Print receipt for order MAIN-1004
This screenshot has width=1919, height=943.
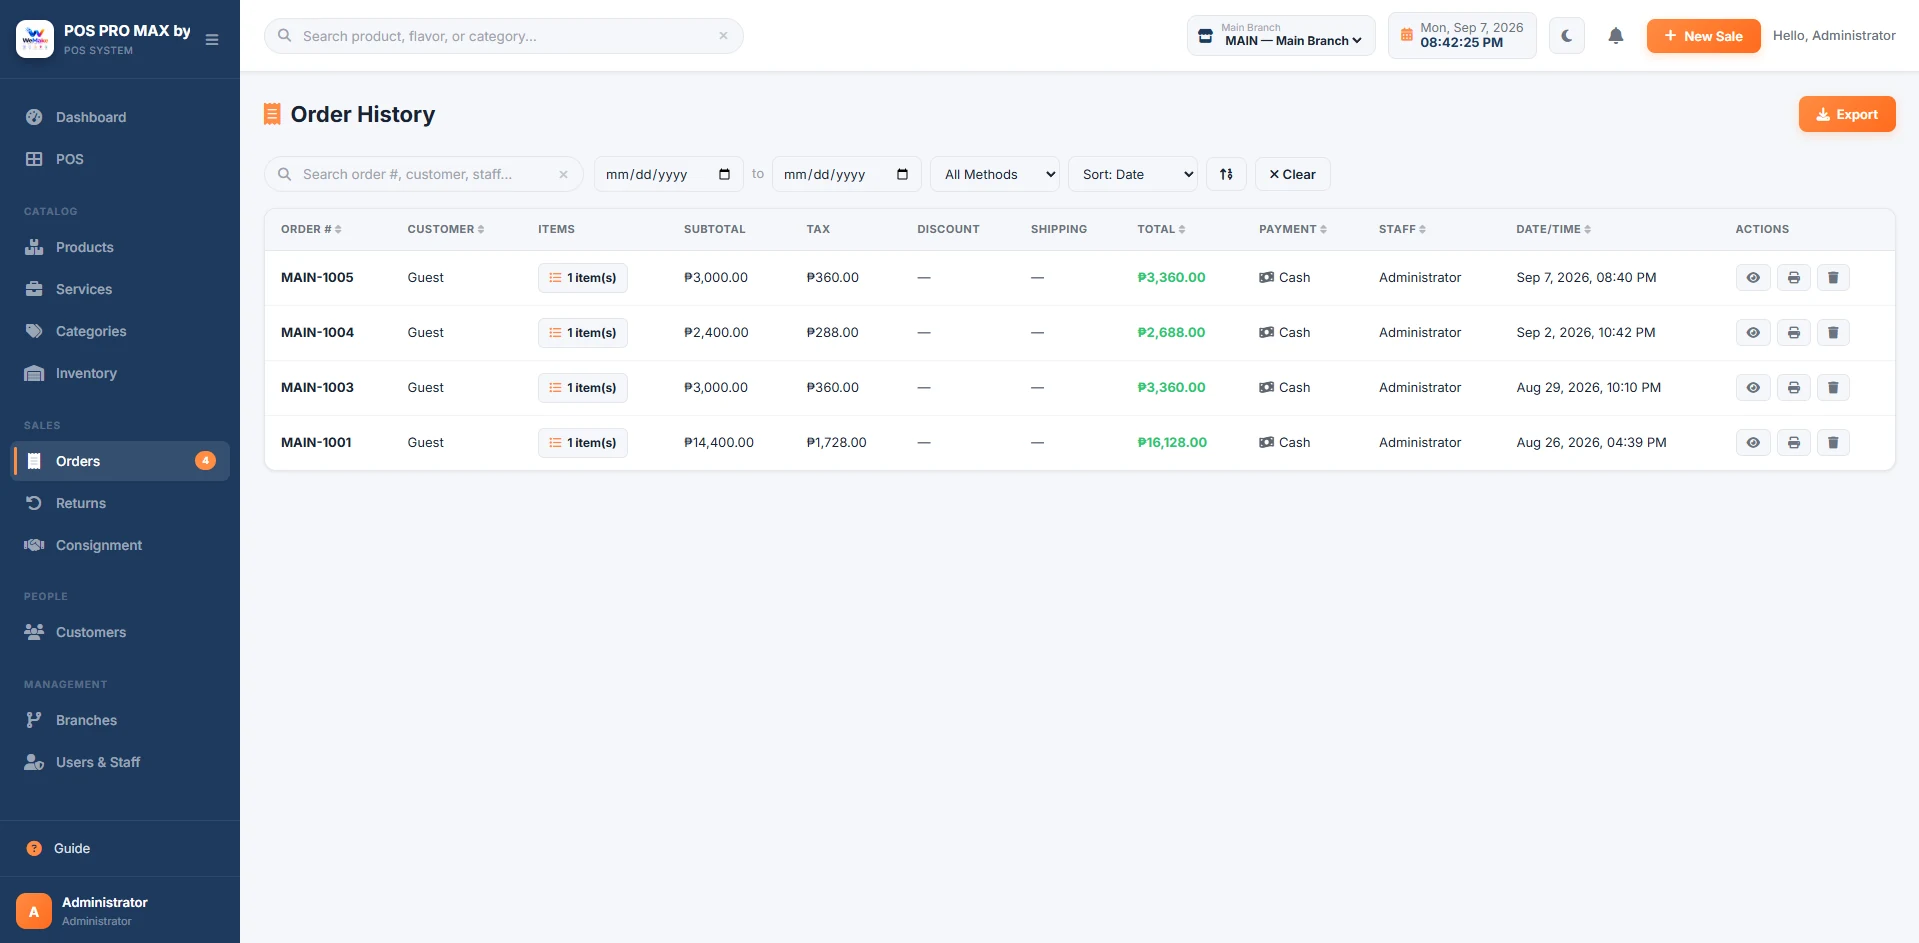(1793, 333)
